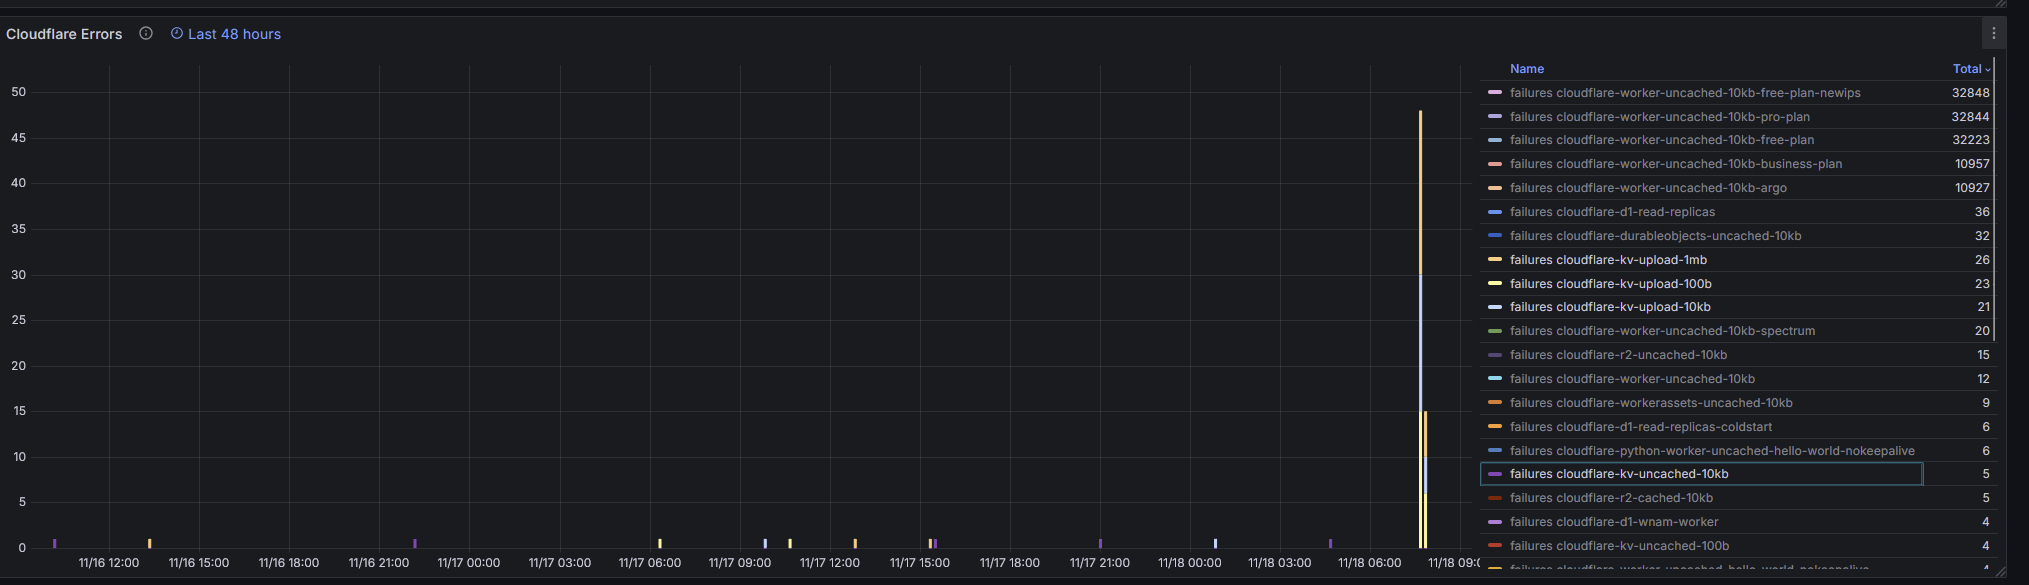Image resolution: width=2029 pixels, height=585 pixels.
Task: Click the small bar just after 11/17 06:00
Action: point(660,543)
